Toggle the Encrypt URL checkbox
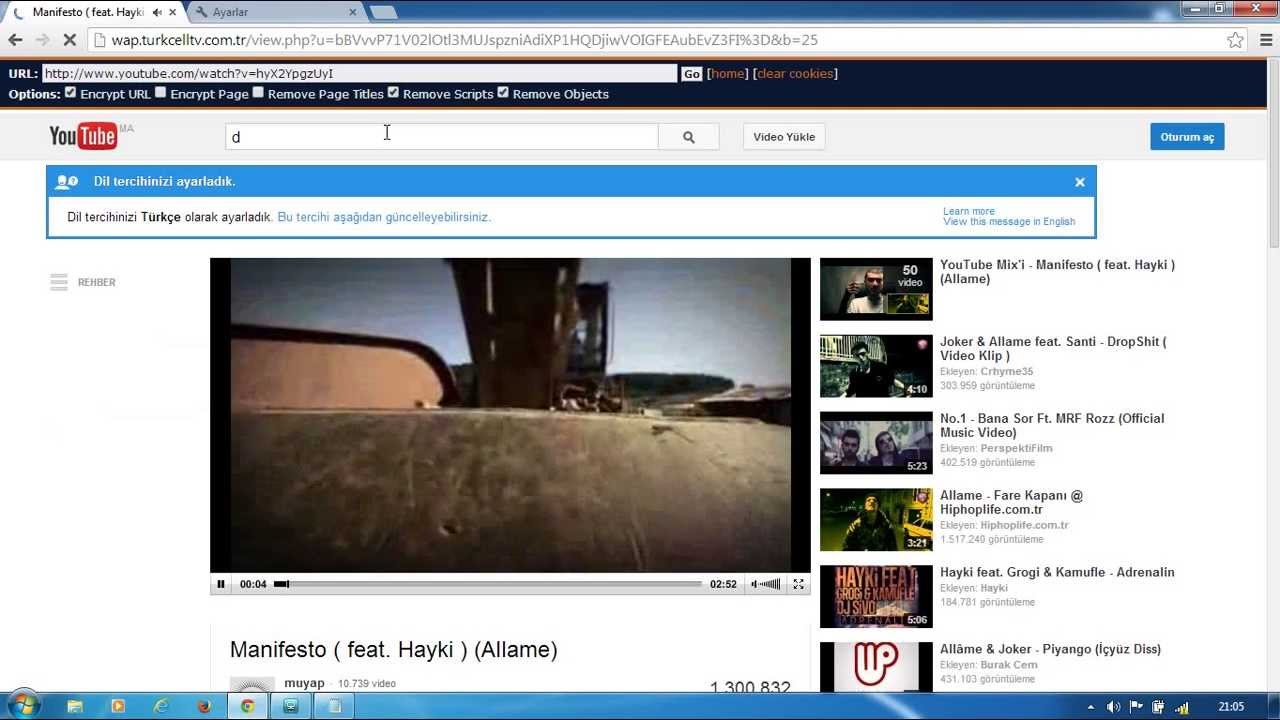Image resolution: width=1280 pixels, height=720 pixels. (x=70, y=92)
